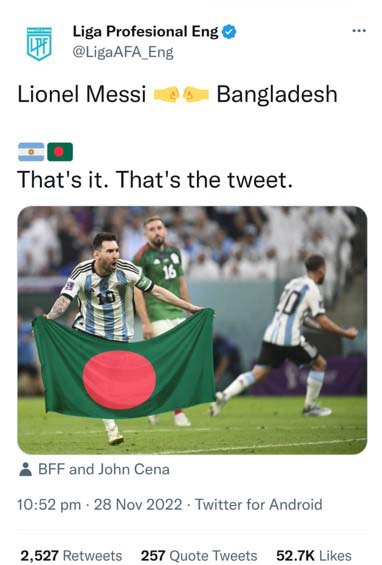Screen dimensions: 382x565
Task: Open the Messi flag photo
Action: coord(192,330)
